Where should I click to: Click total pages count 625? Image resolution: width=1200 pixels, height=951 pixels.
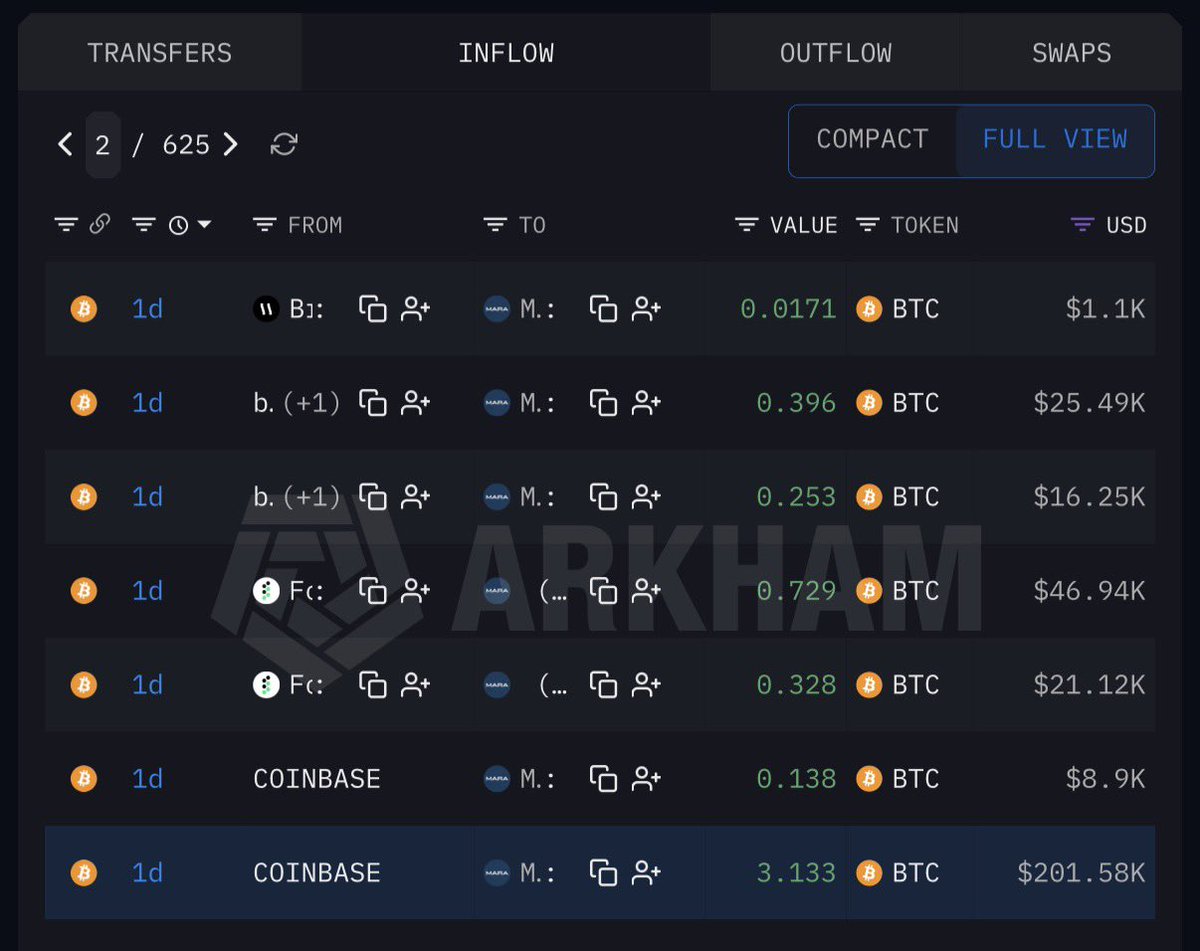pos(186,145)
